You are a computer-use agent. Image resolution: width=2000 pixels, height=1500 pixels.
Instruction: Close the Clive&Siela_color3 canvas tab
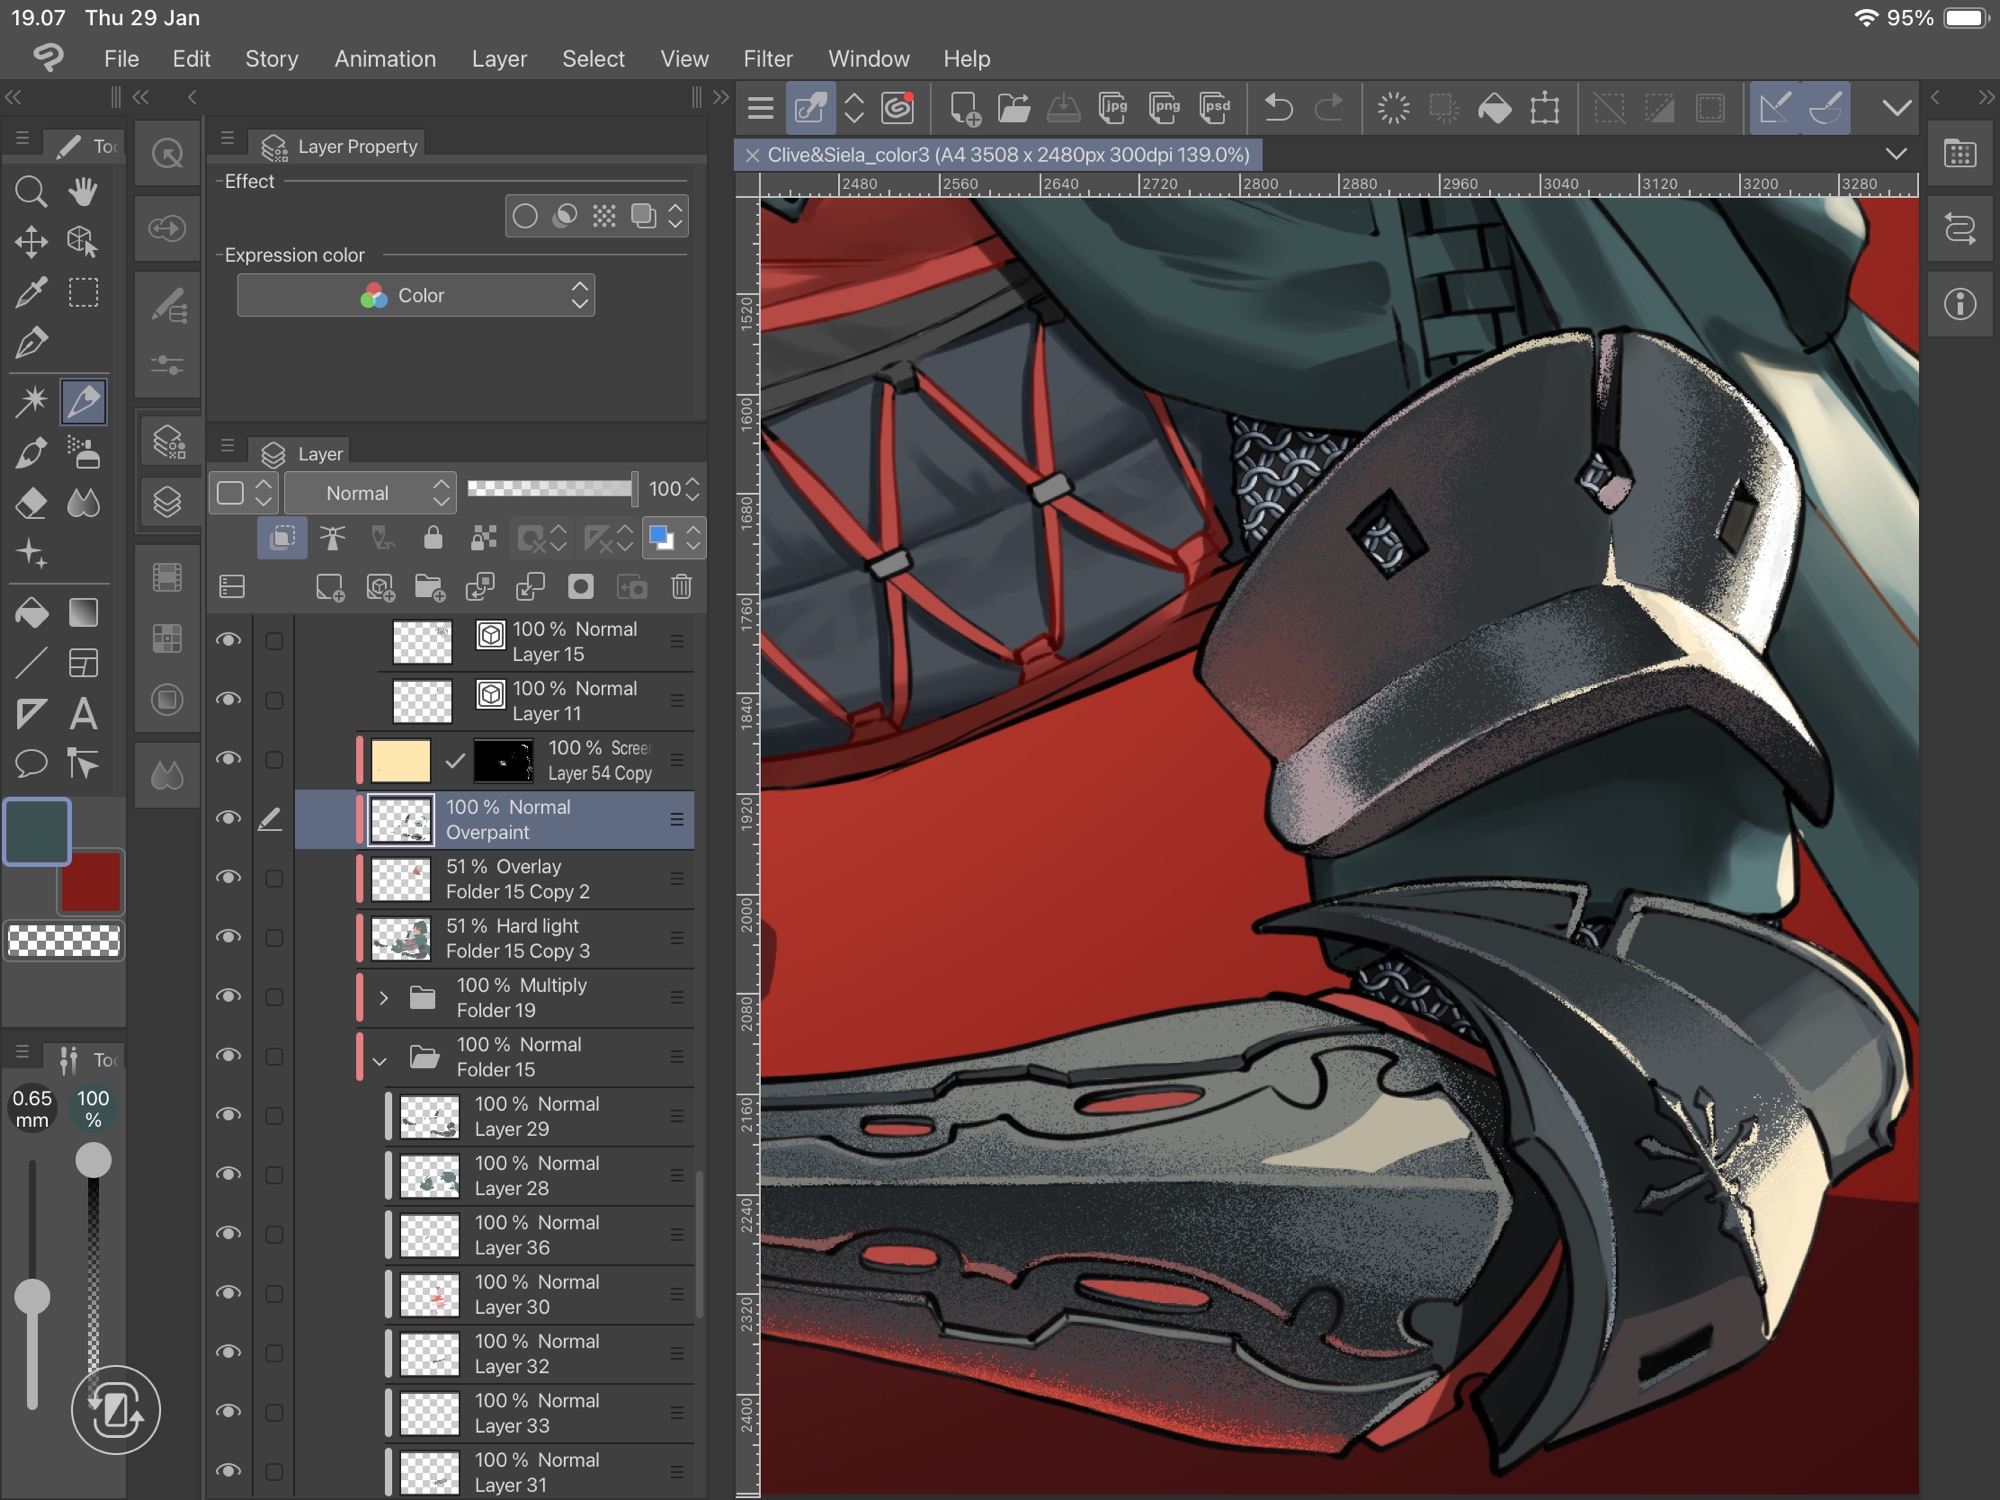[752, 155]
